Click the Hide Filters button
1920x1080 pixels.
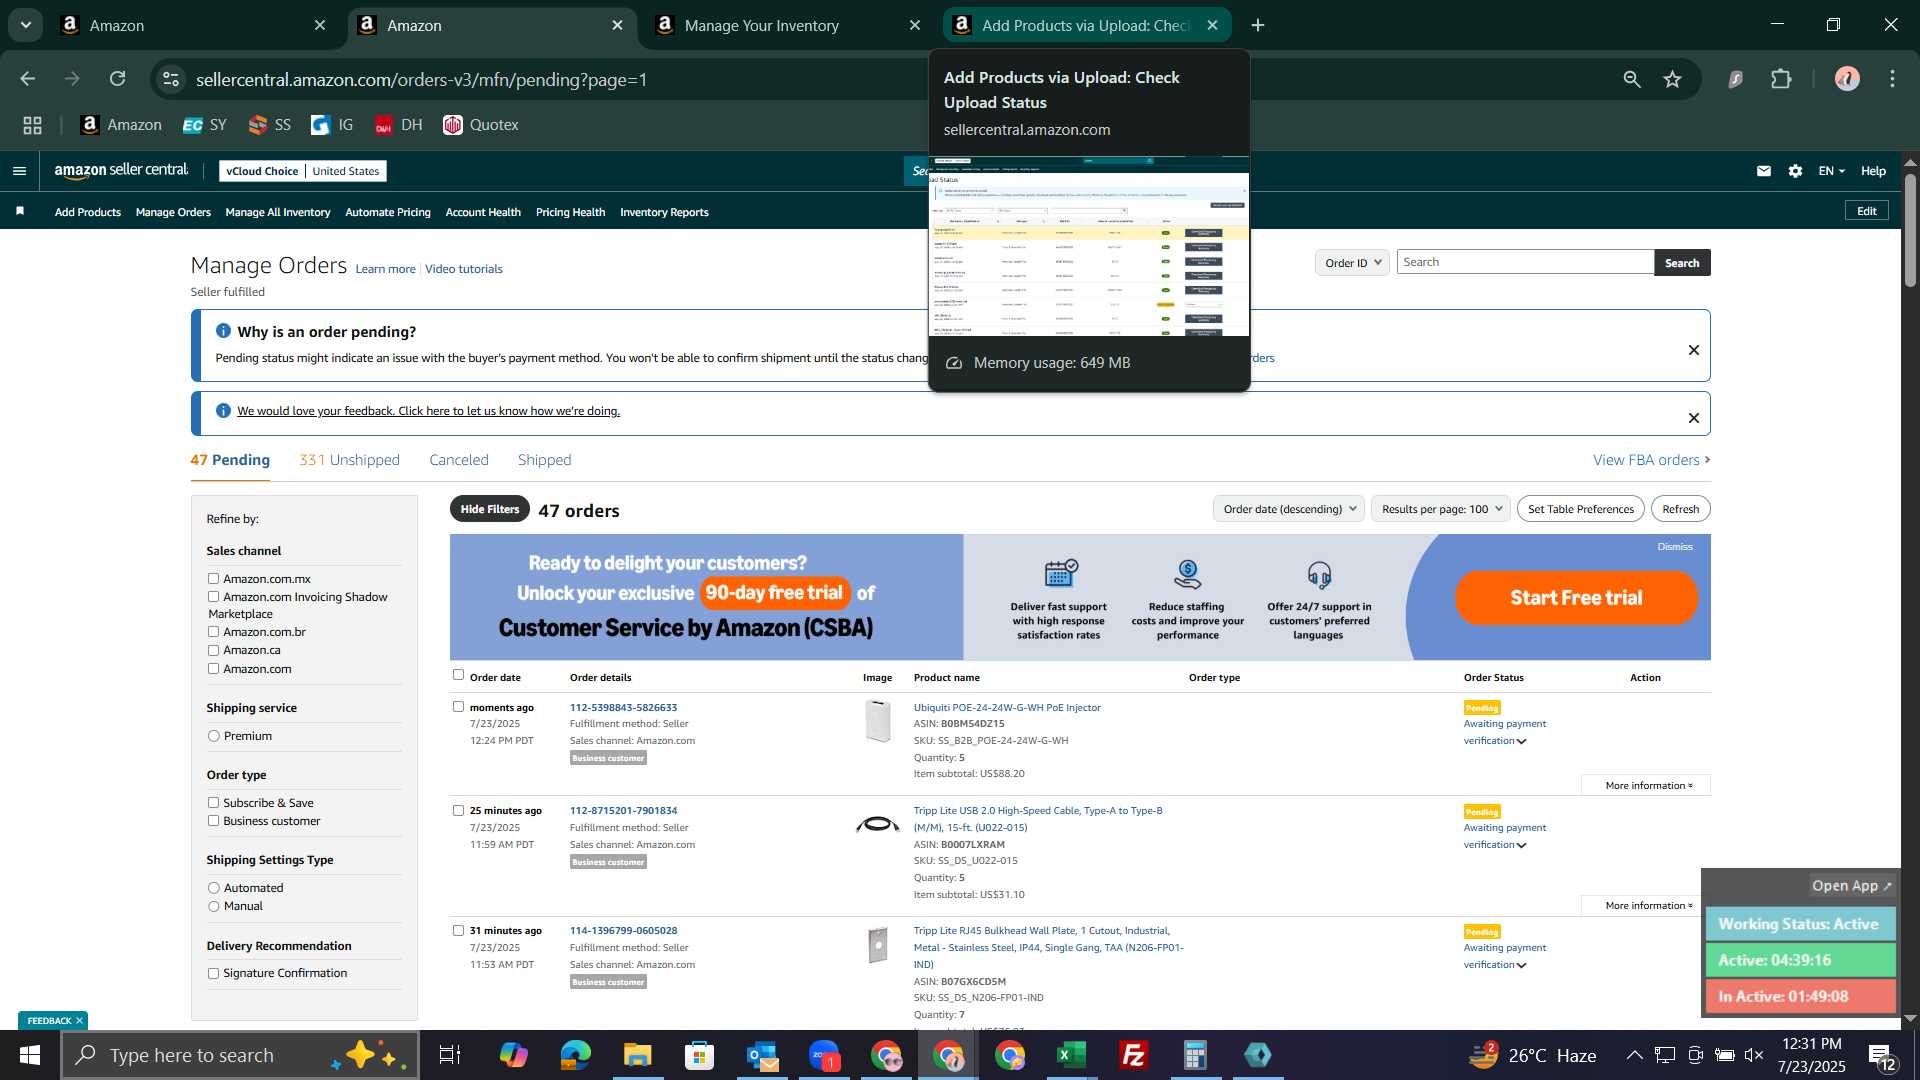coord(490,509)
